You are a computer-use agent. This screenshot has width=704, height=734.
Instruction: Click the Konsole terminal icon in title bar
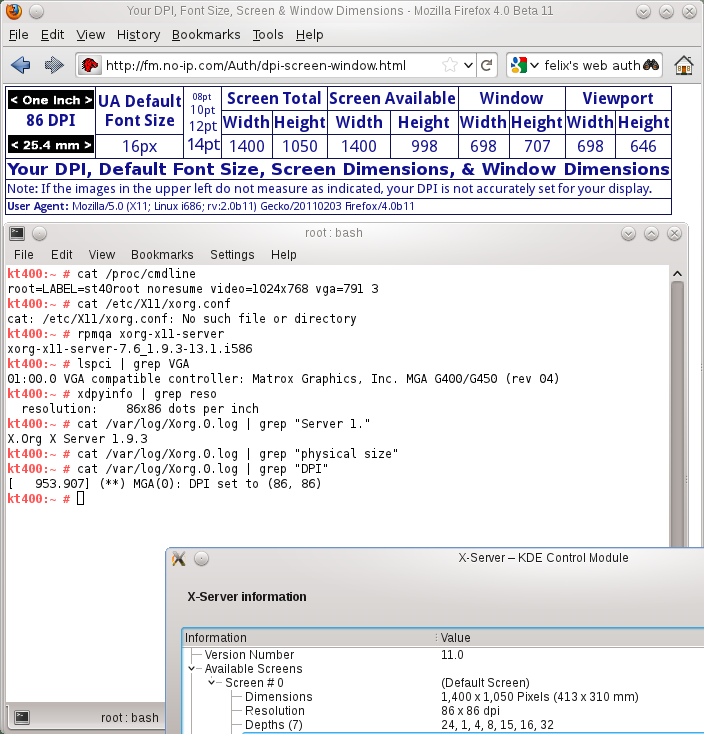(16, 233)
